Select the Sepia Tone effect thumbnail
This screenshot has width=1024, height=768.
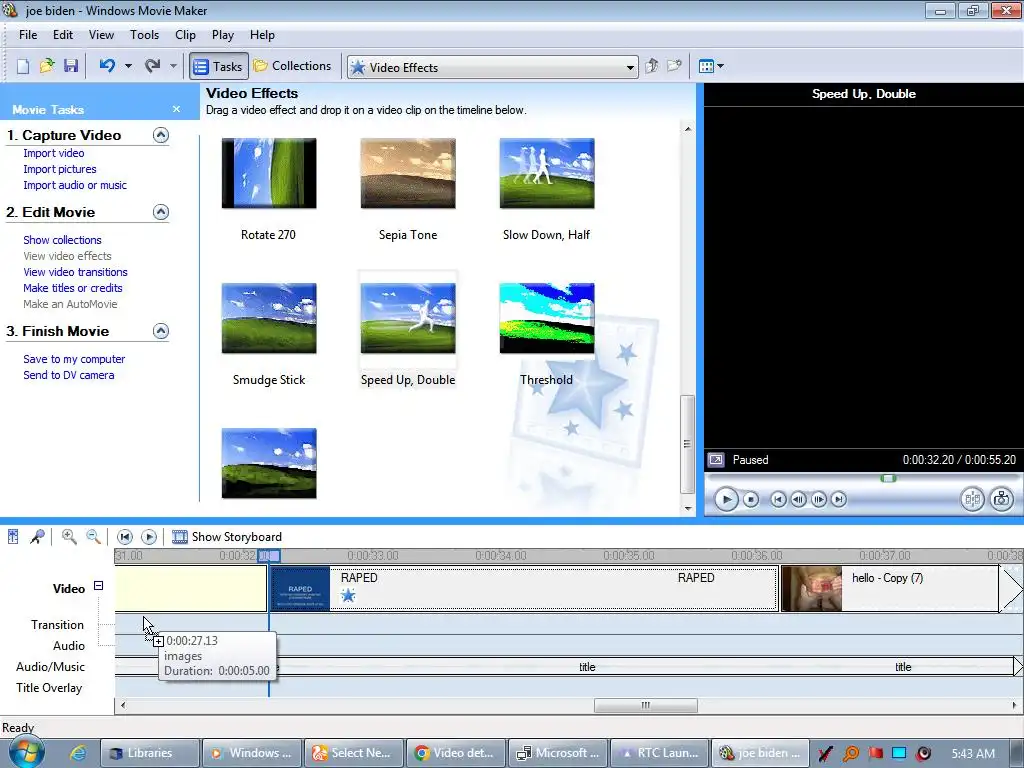point(408,174)
